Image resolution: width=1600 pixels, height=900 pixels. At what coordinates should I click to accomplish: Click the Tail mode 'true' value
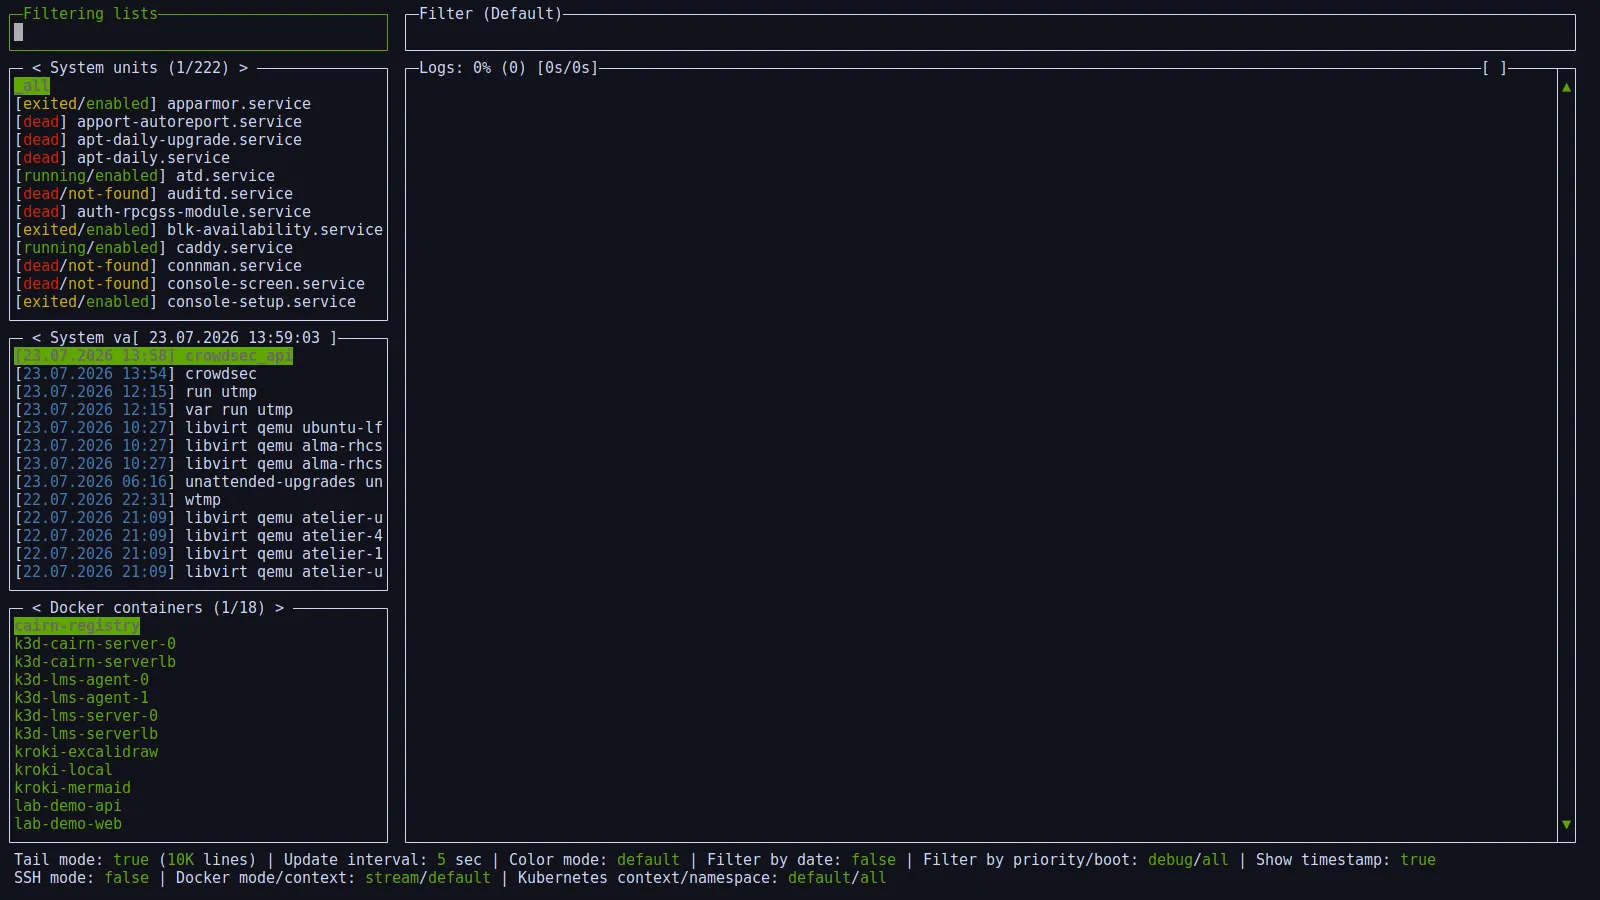(131, 860)
